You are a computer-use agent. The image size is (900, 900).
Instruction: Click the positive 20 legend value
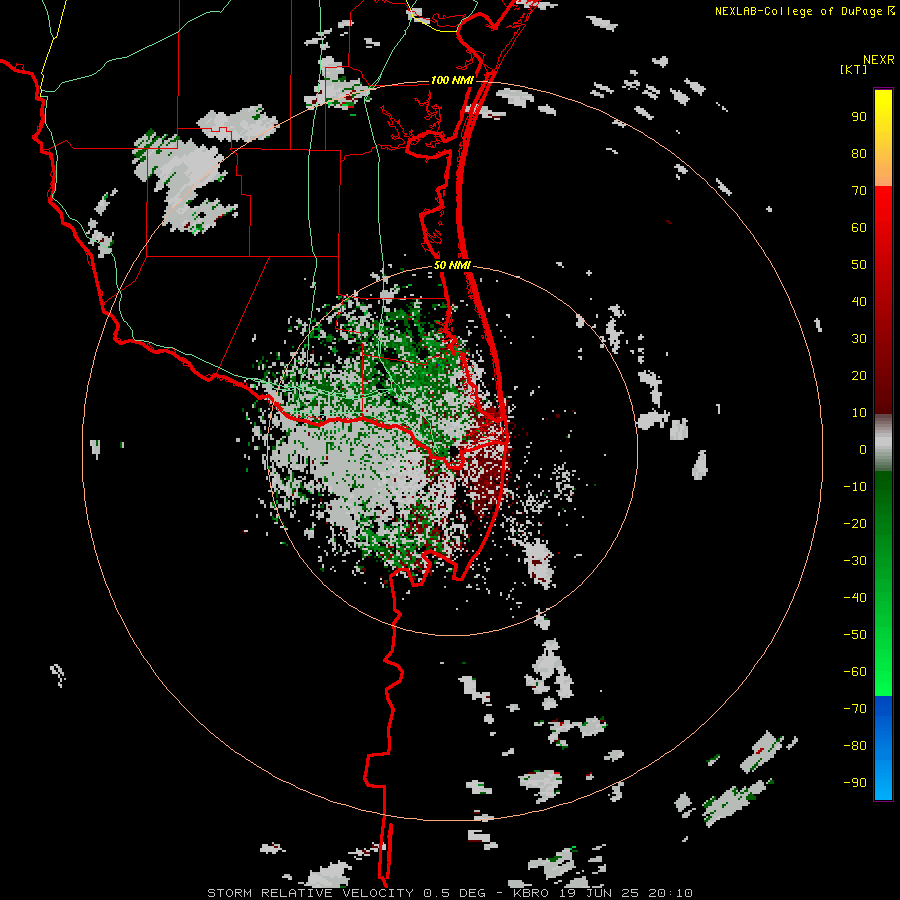(859, 376)
